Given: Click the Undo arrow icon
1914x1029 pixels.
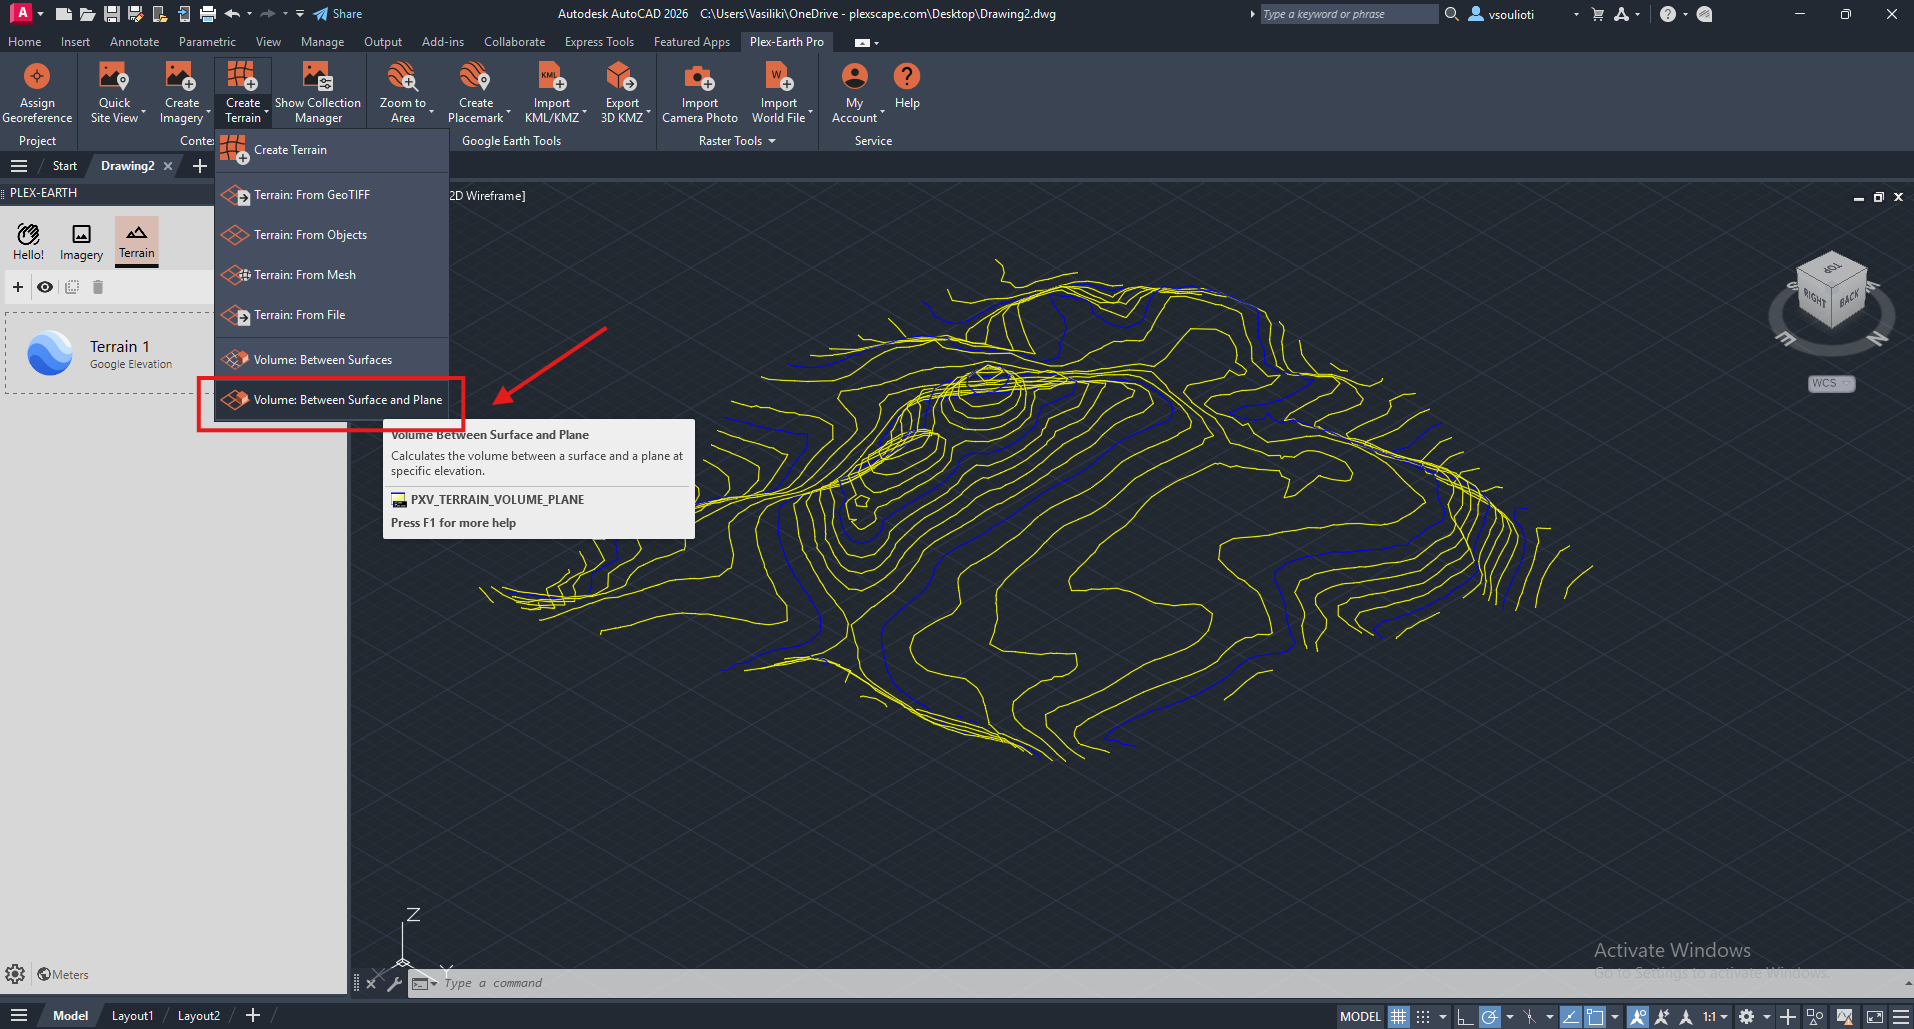Looking at the screenshot, I should [x=232, y=14].
